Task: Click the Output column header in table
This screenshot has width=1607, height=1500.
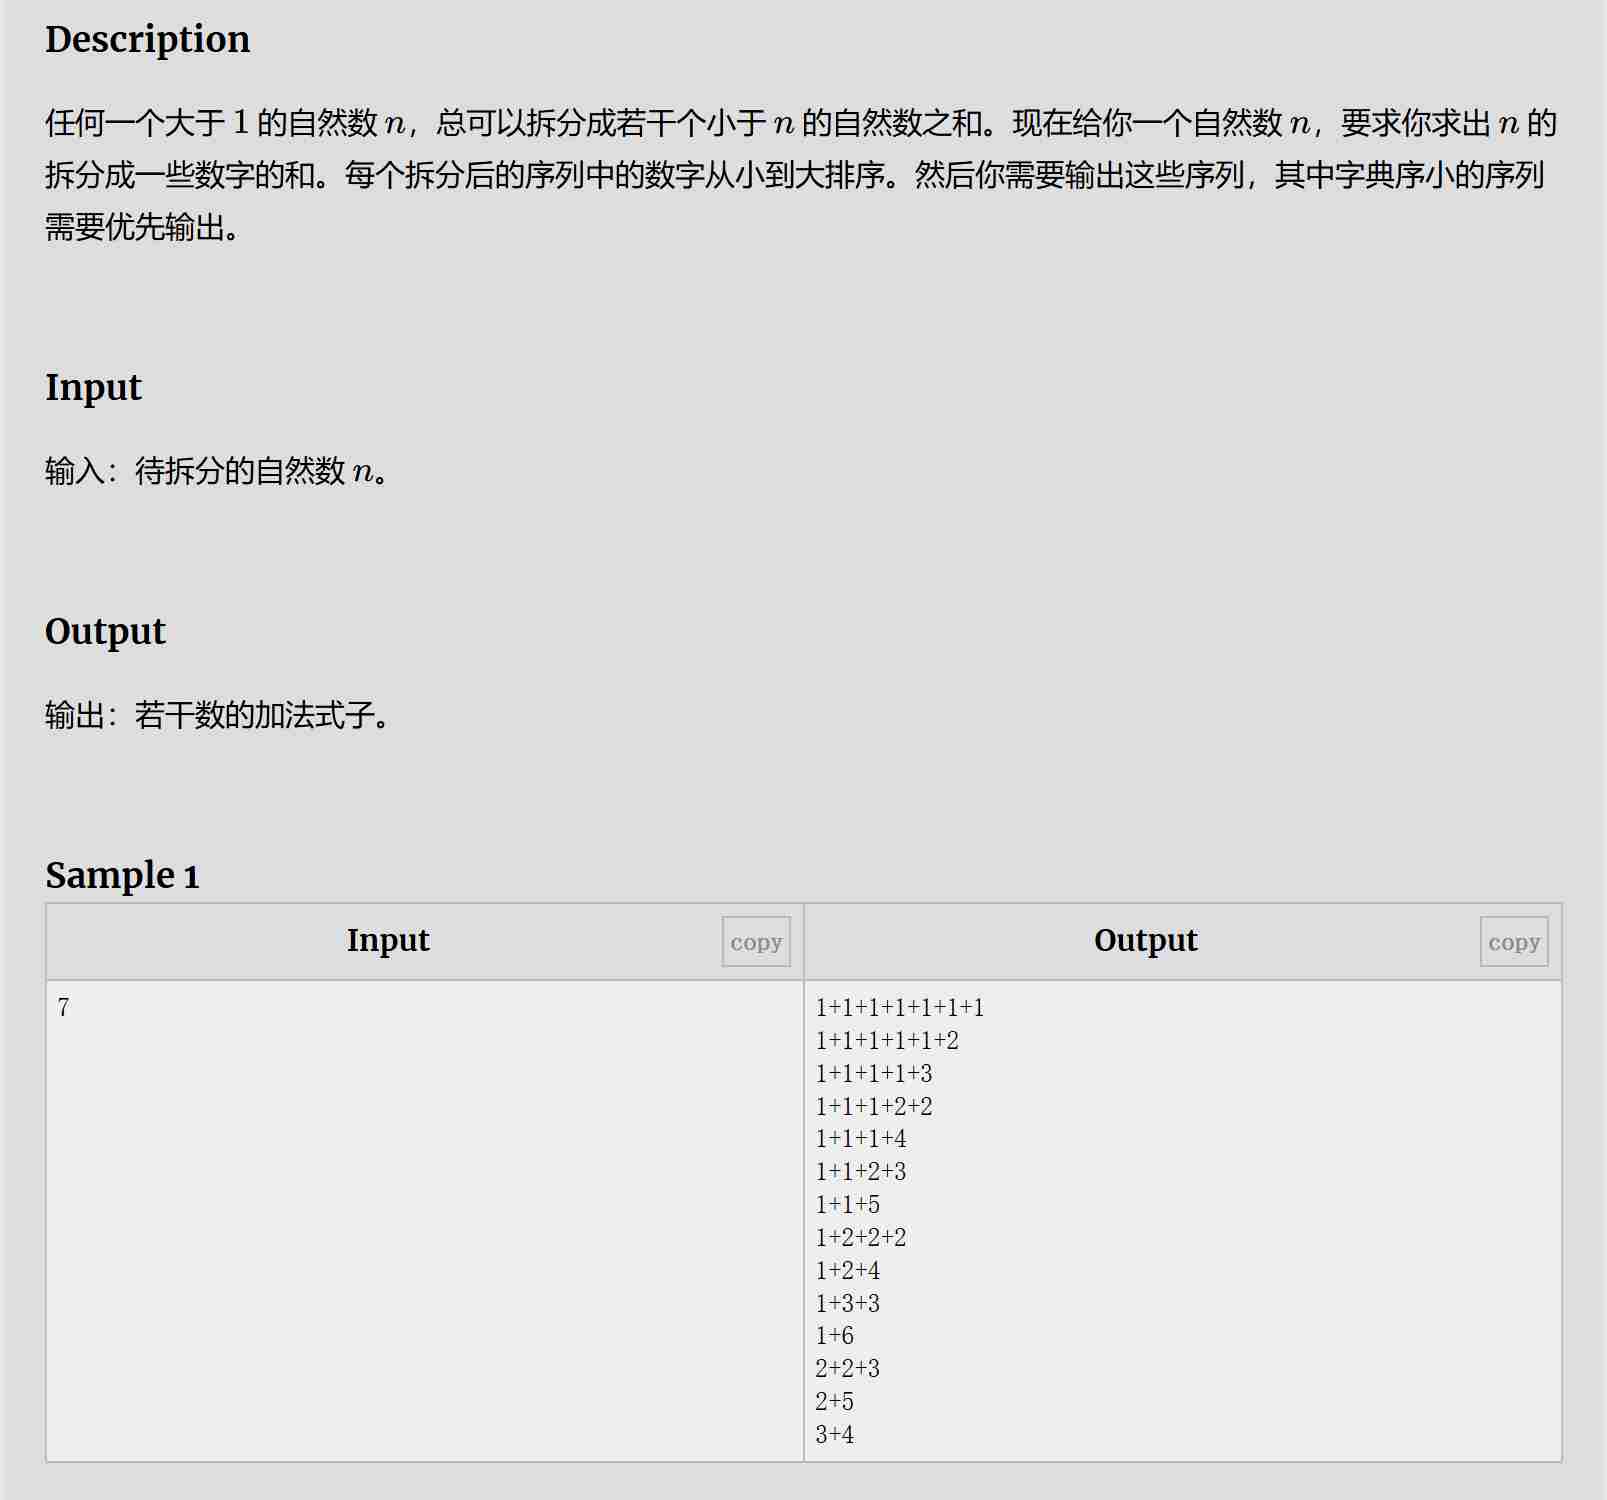Action: tap(1146, 941)
